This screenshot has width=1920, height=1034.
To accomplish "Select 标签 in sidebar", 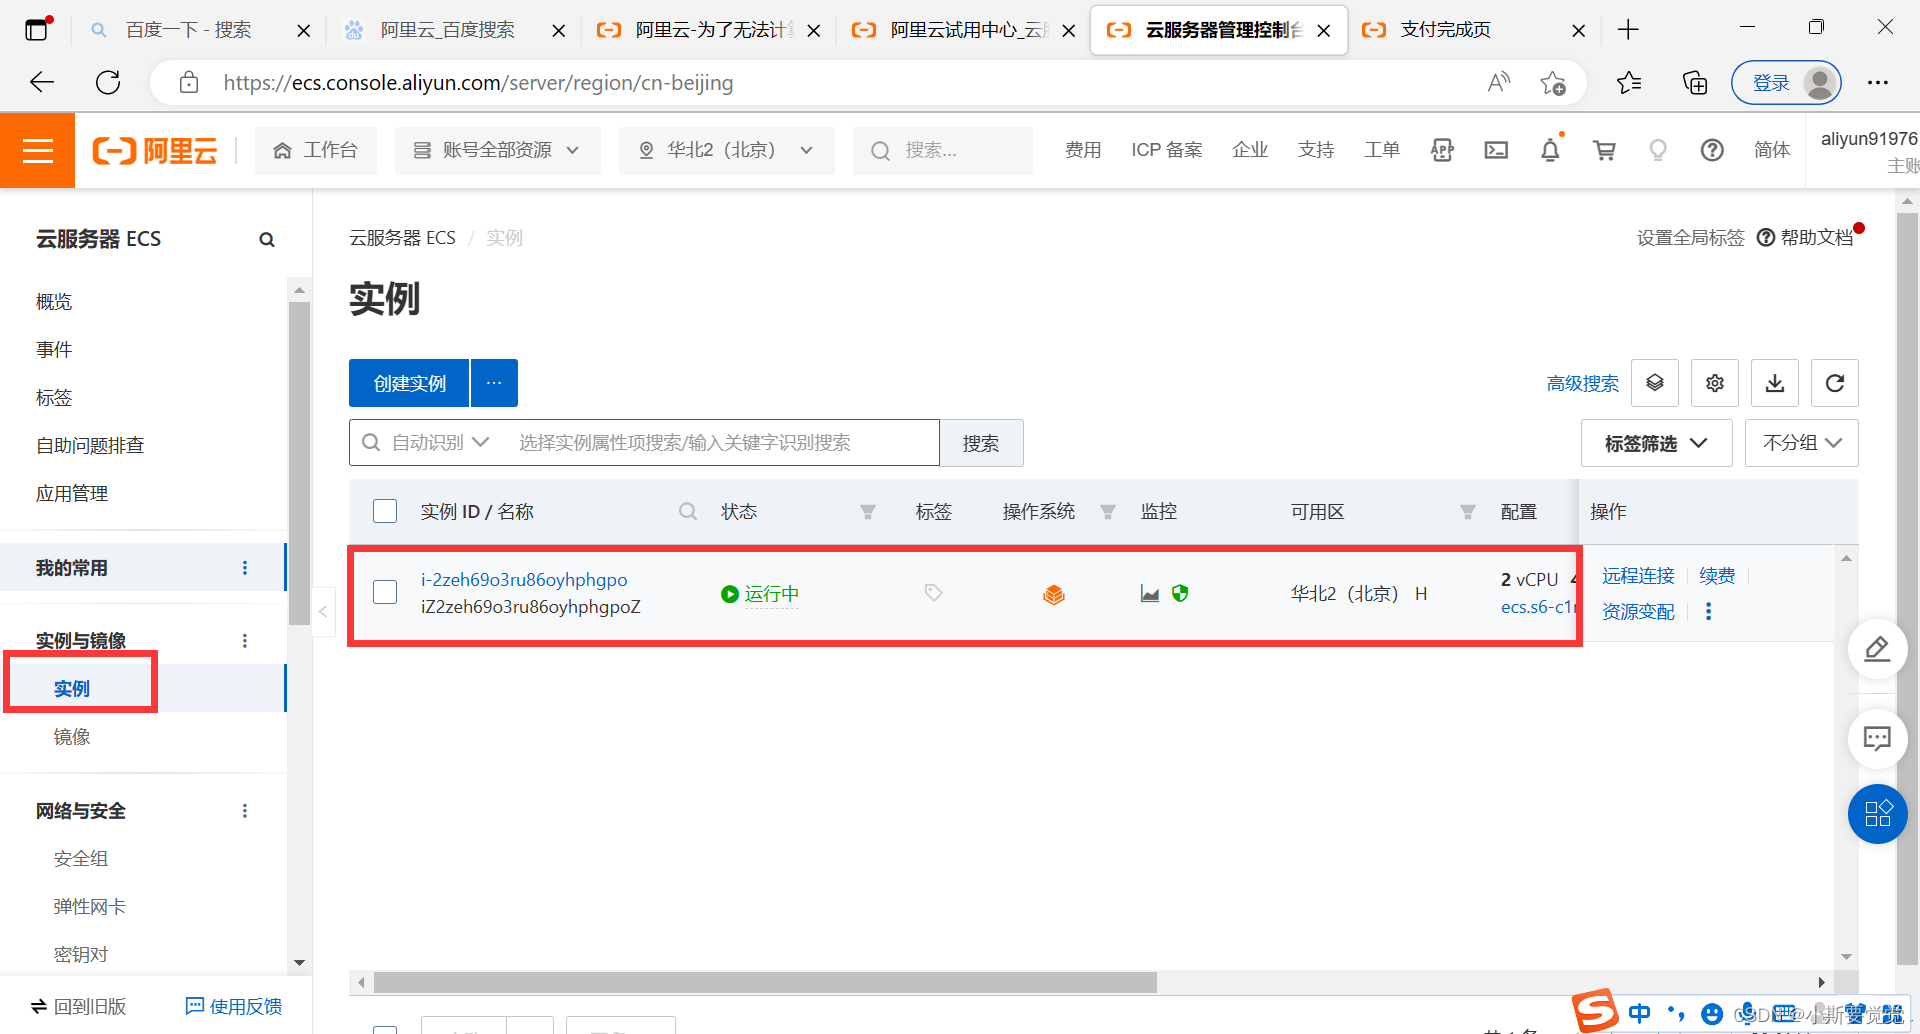I will tap(54, 398).
